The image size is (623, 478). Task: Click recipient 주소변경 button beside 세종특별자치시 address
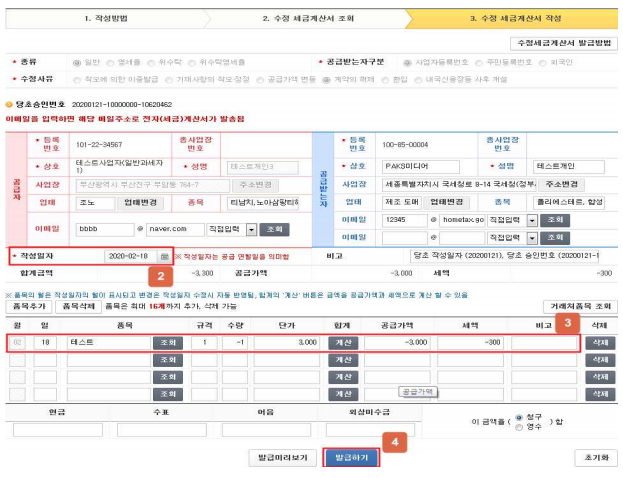point(561,184)
